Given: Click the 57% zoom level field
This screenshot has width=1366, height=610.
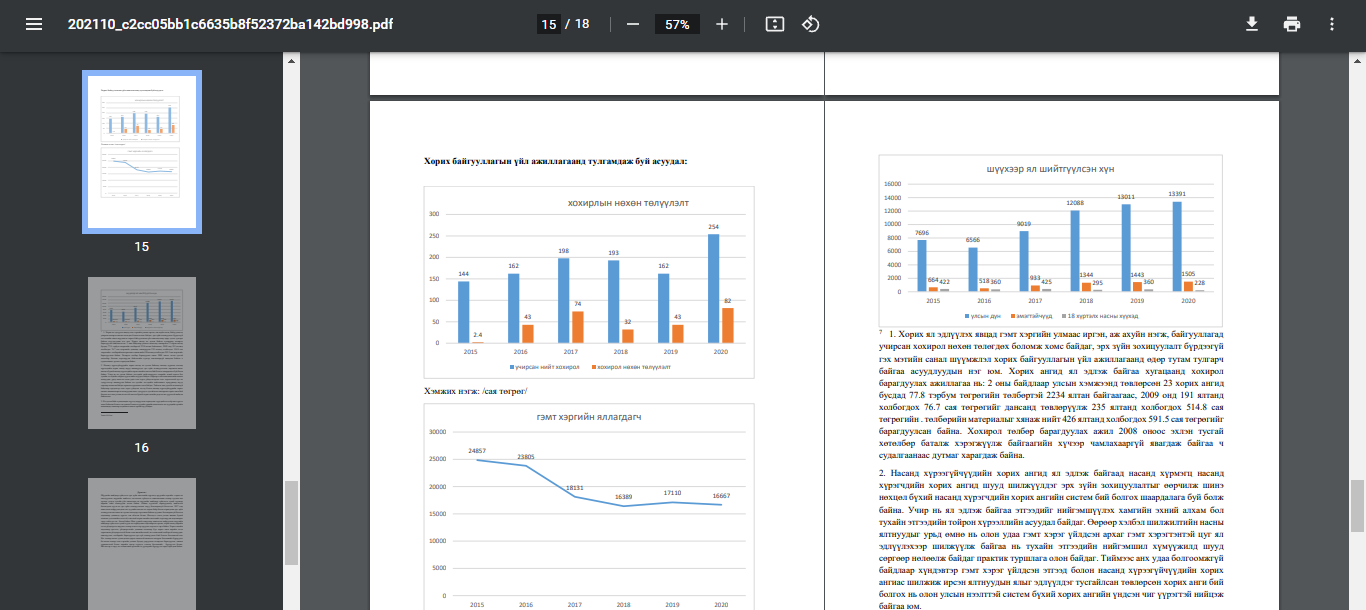Looking at the screenshot, I should coord(677,24).
